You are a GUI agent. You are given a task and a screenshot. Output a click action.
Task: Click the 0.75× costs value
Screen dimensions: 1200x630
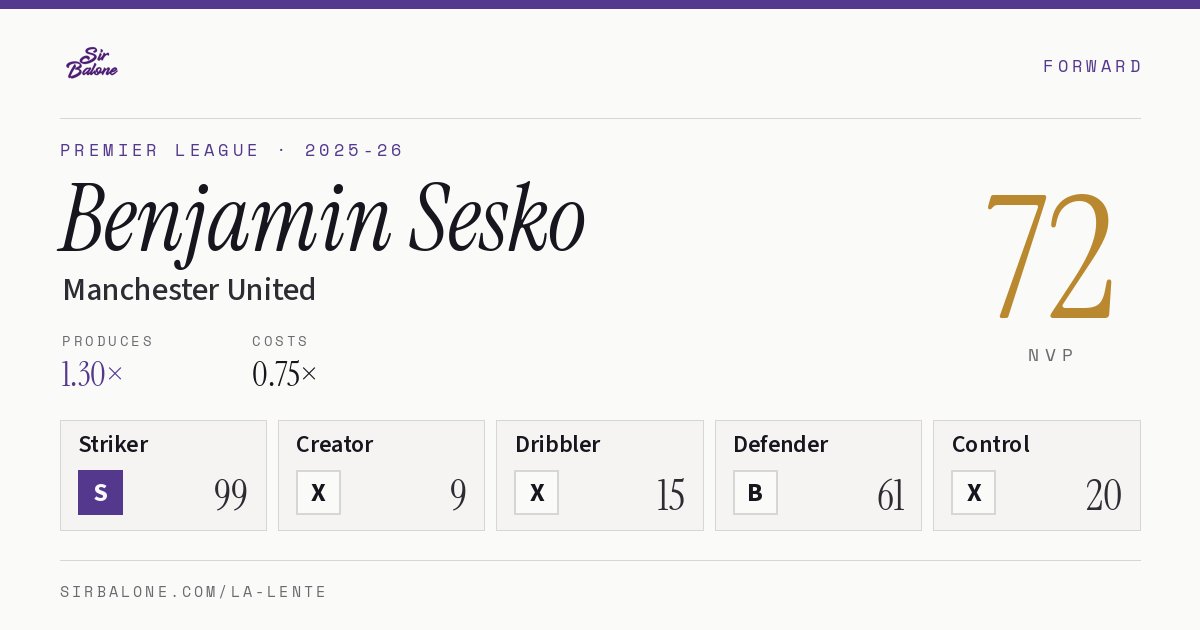tap(285, 375)
